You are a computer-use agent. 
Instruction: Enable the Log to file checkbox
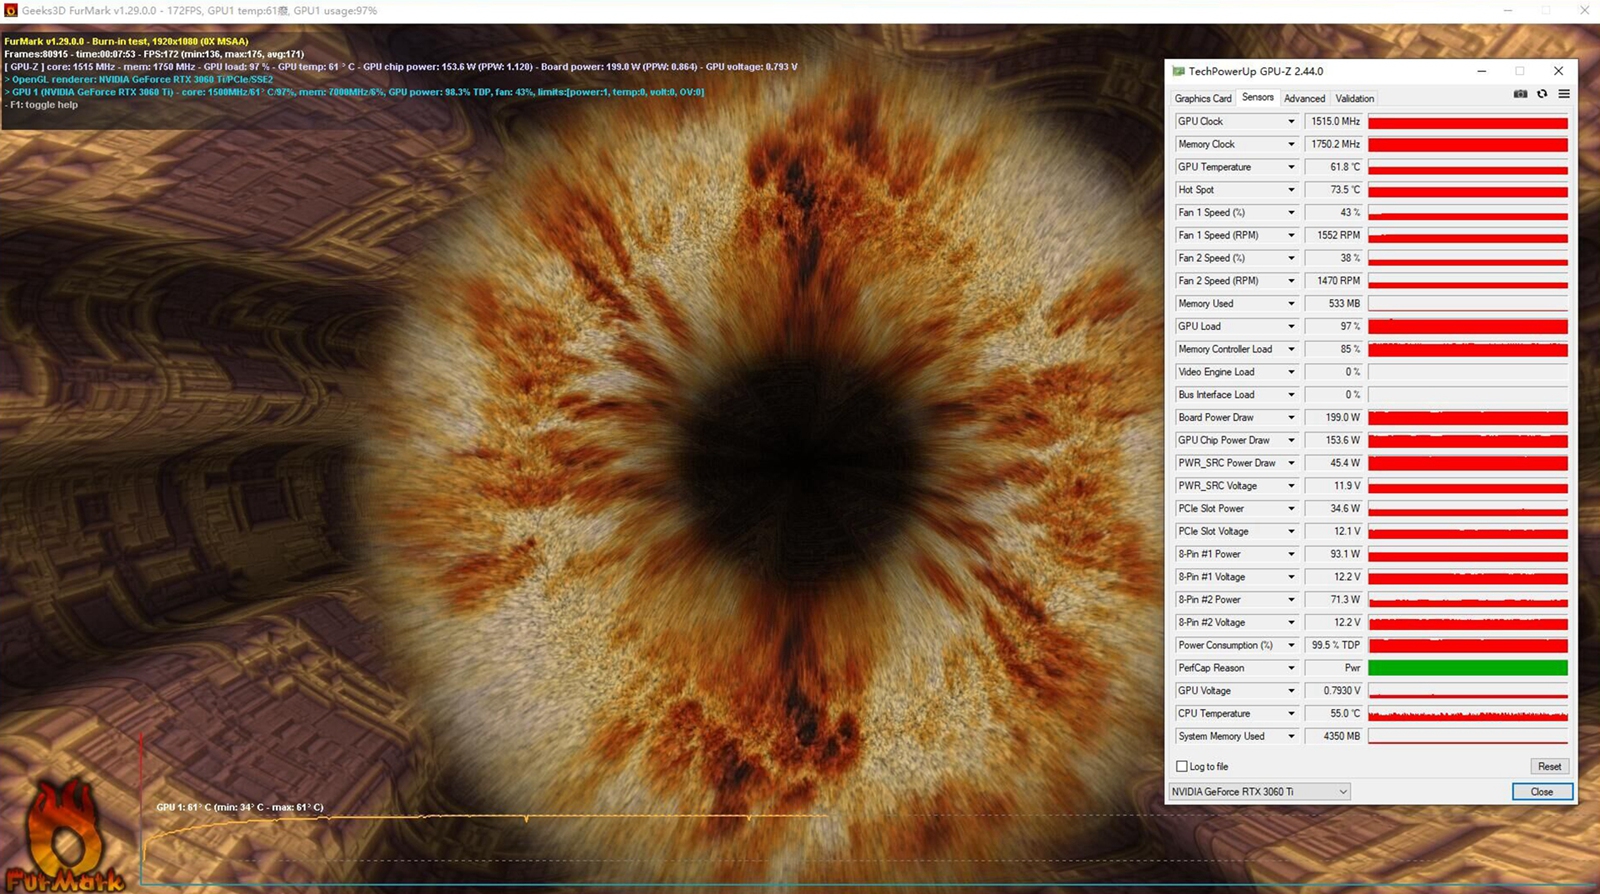click(1182, 766)
